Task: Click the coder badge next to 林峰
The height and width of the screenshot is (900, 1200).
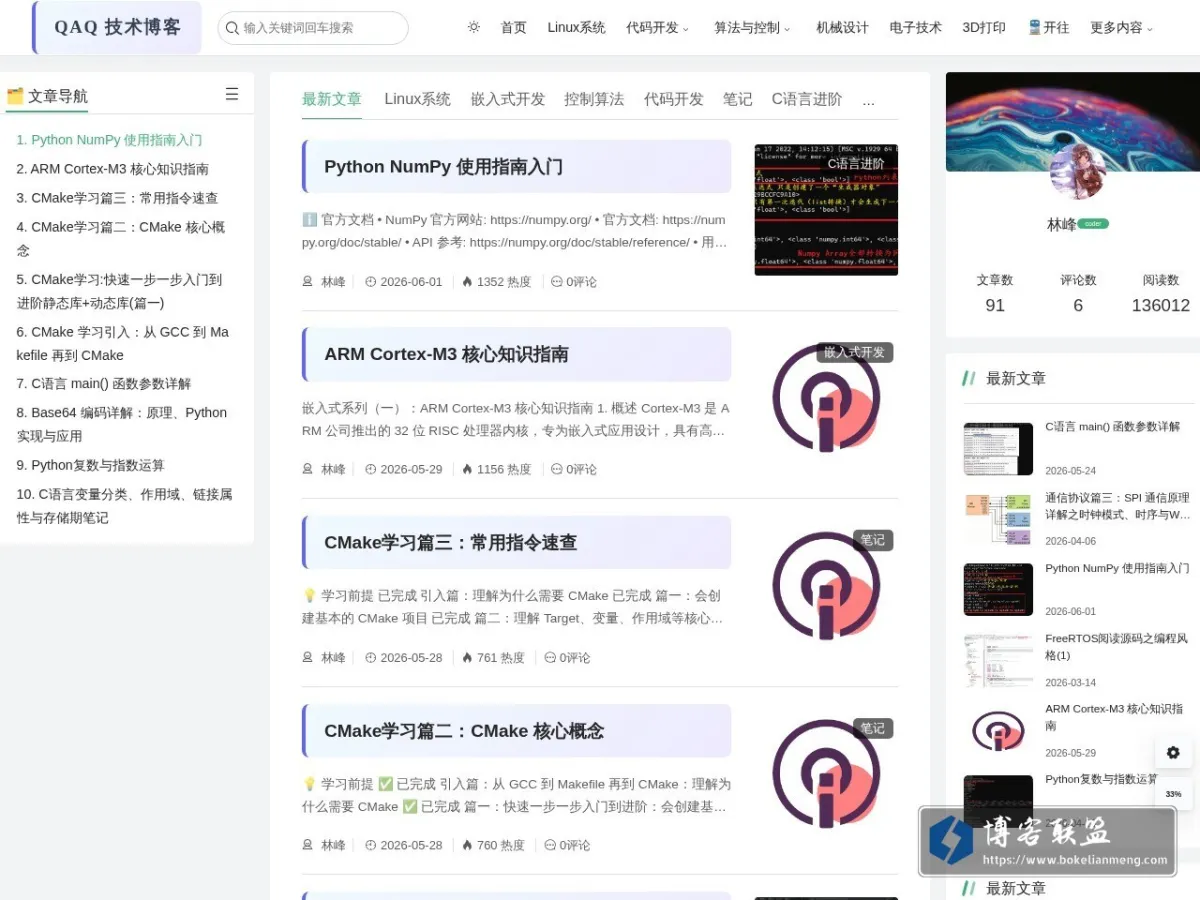Action: tap(1093, 224)
